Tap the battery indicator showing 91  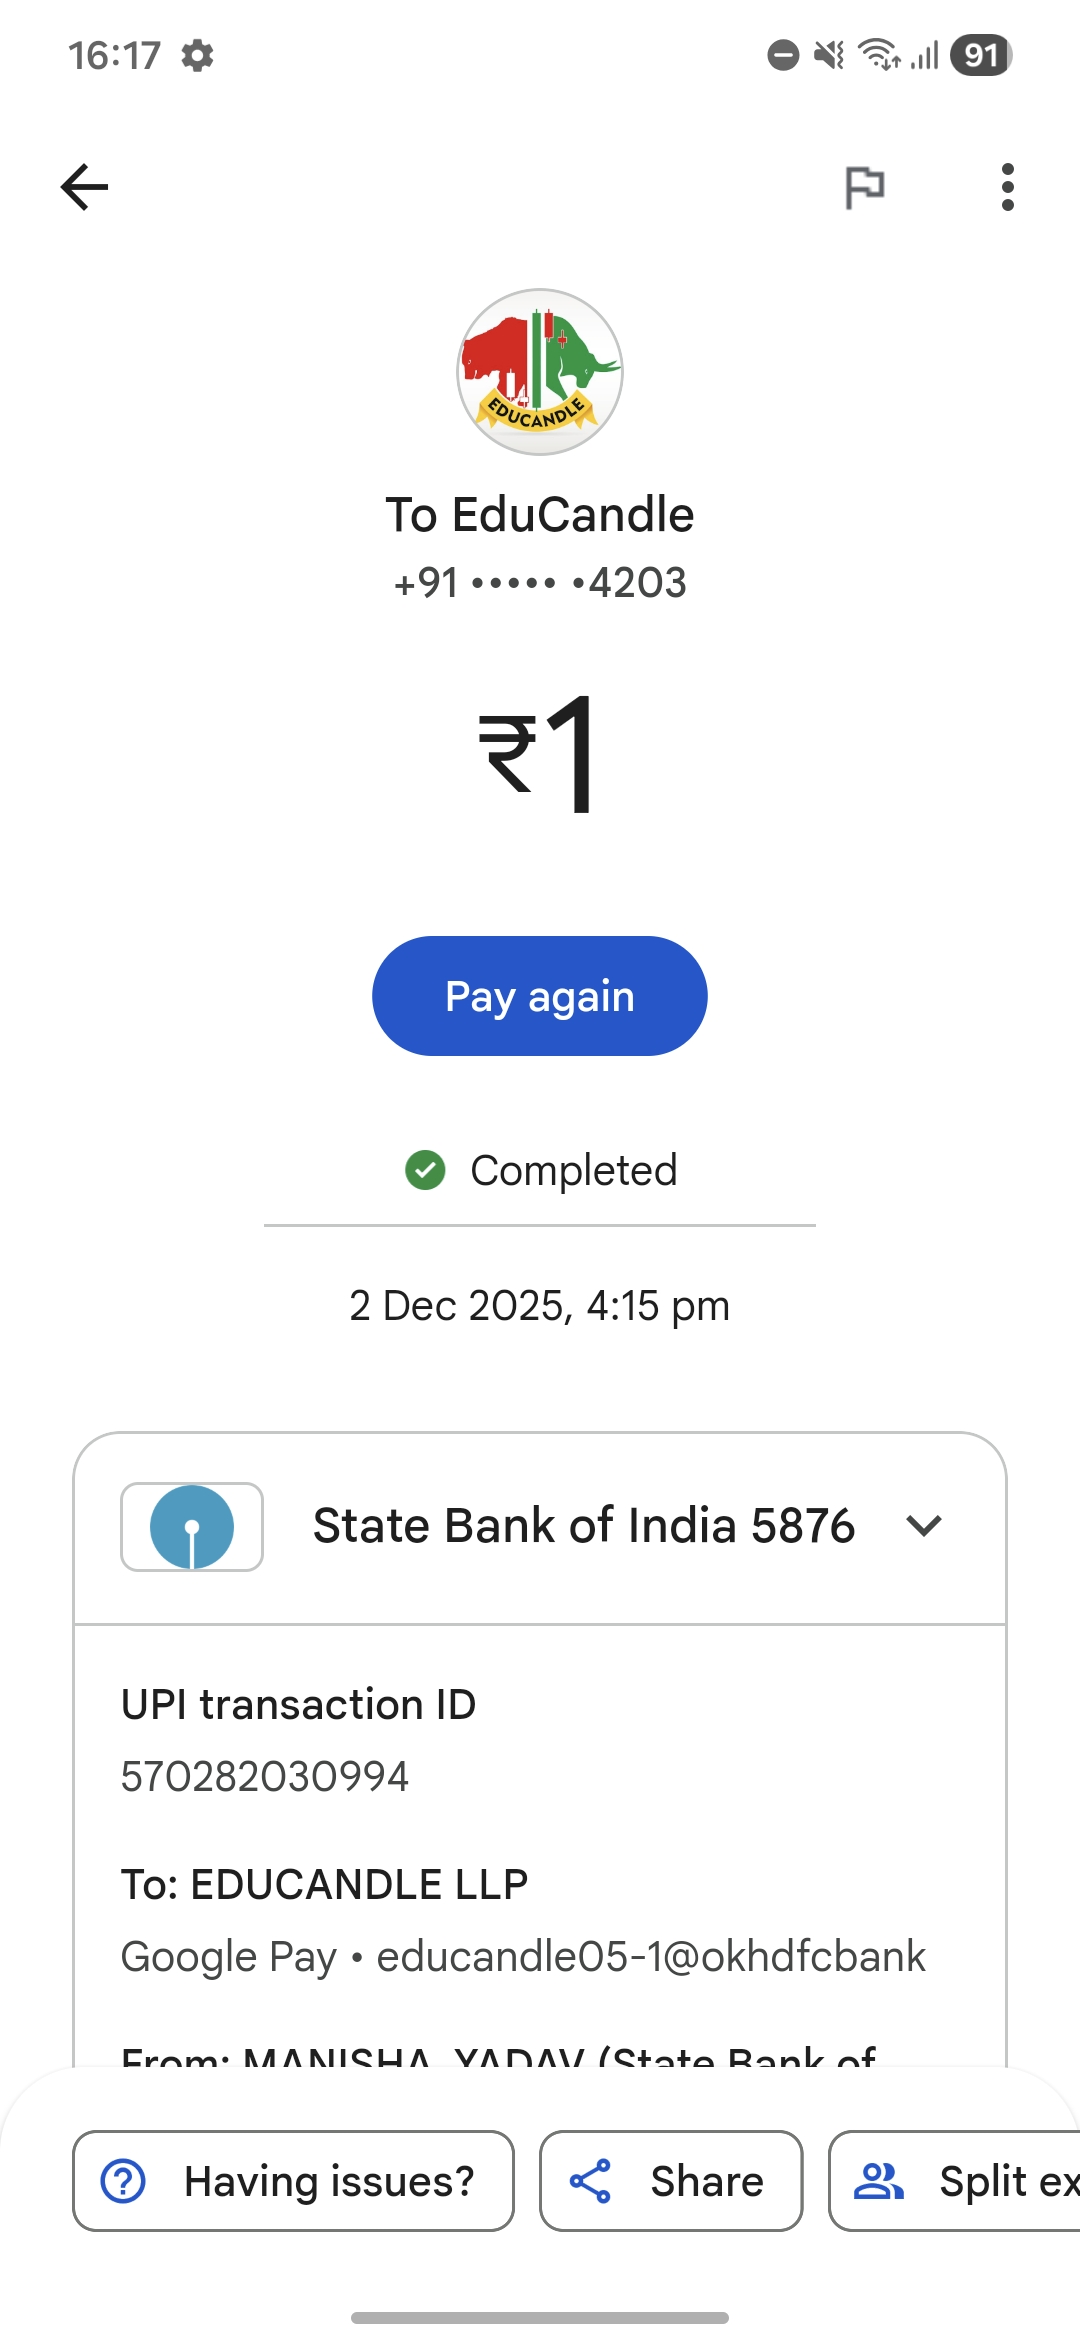tap(981, 55)
